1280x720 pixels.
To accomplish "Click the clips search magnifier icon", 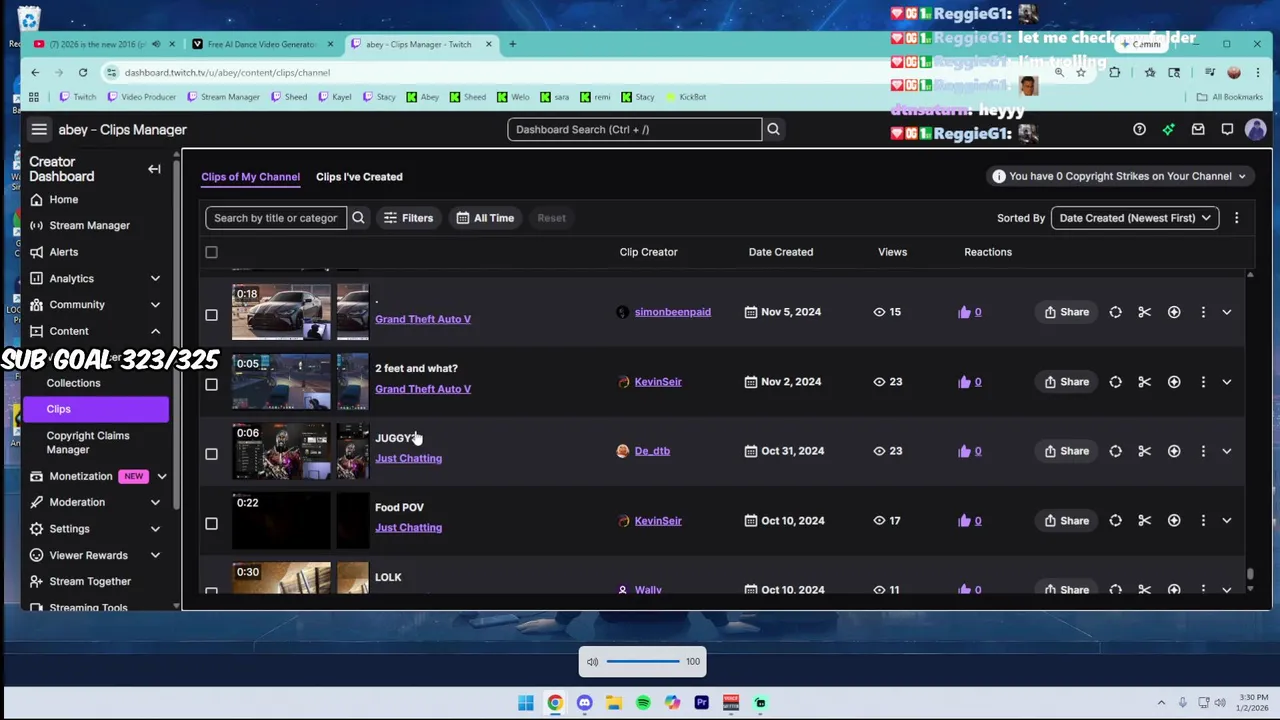I will point(358,218).
